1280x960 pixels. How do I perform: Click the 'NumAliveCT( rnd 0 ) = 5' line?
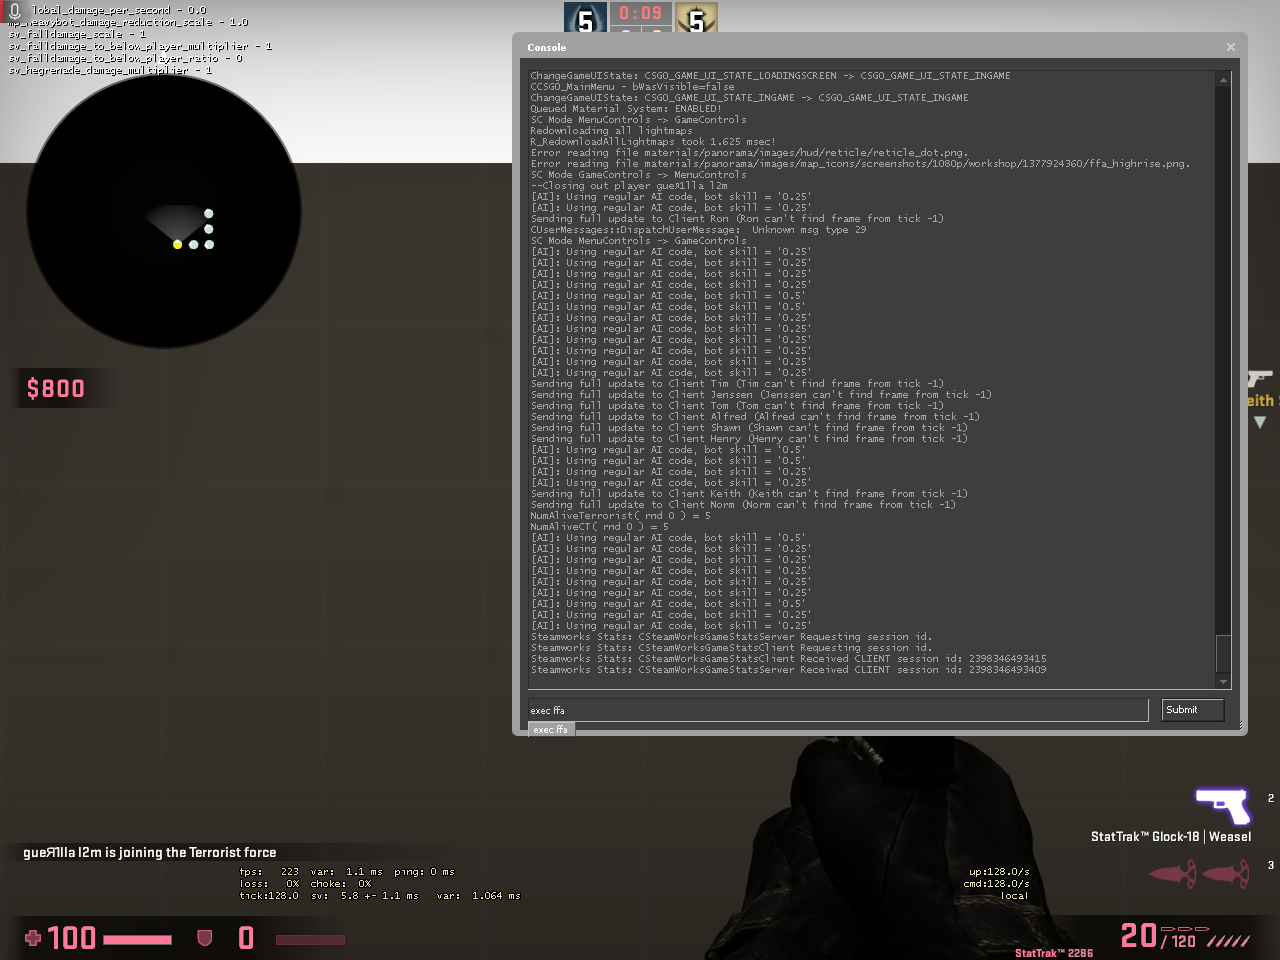click(599, 527)
